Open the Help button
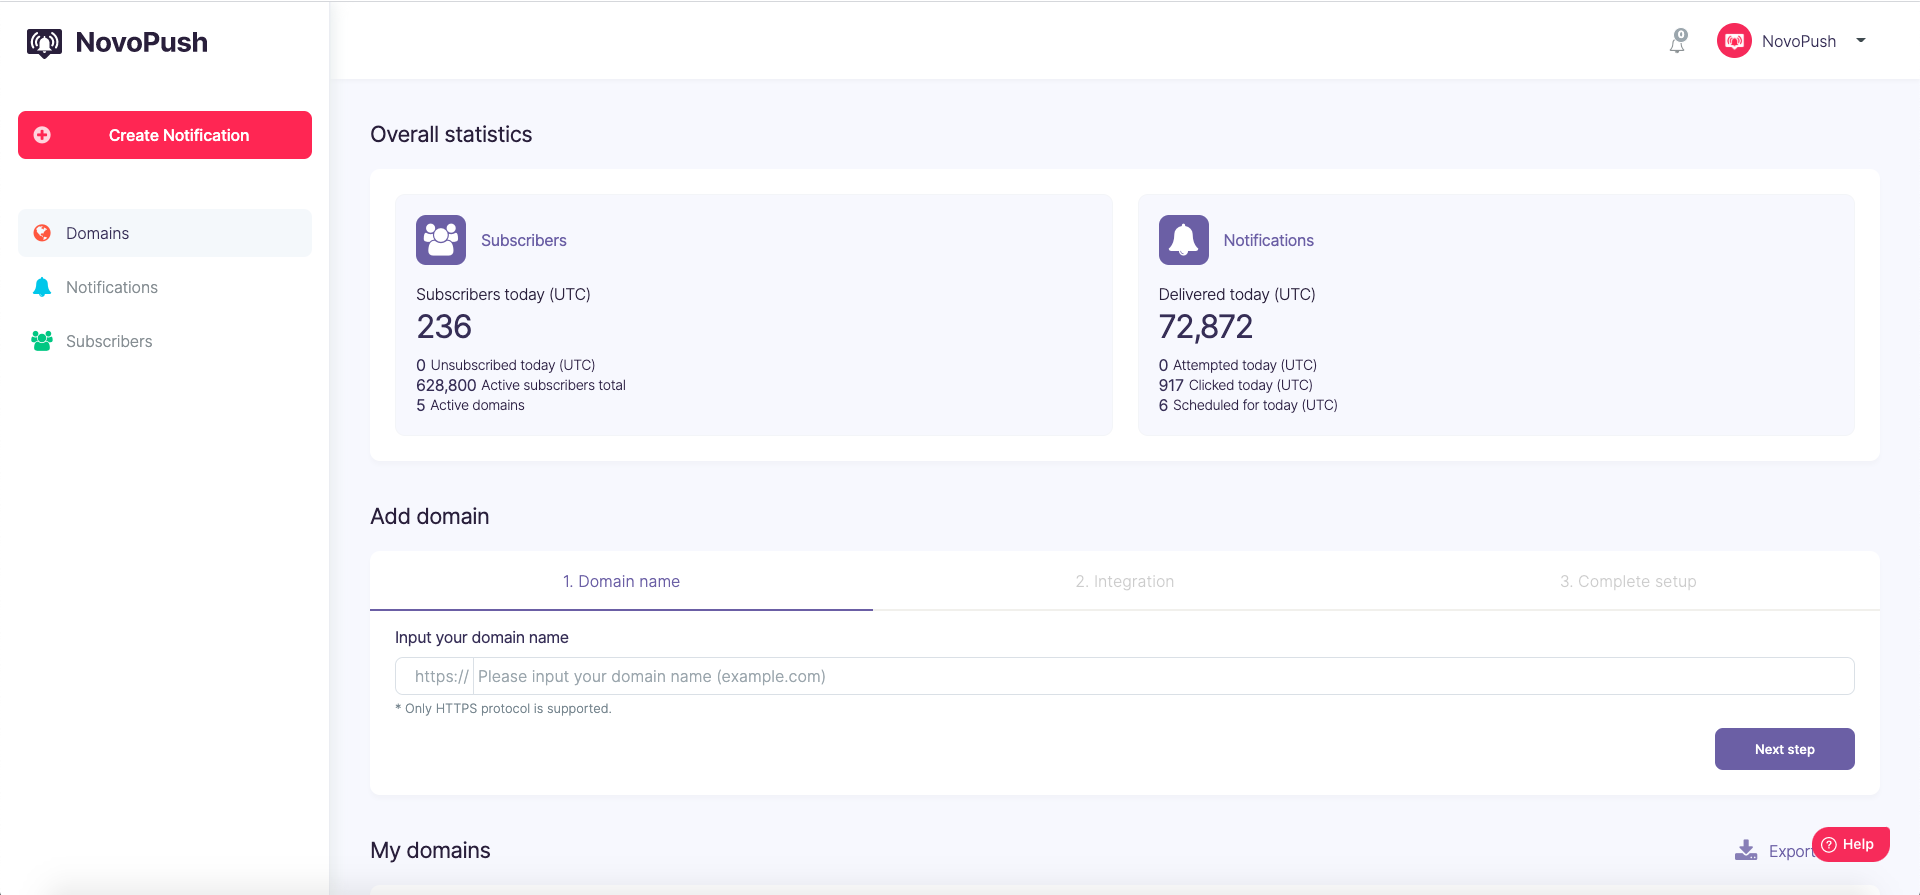The width and height of the screenshot is (1920, 895). click(x=1850, y=844)
